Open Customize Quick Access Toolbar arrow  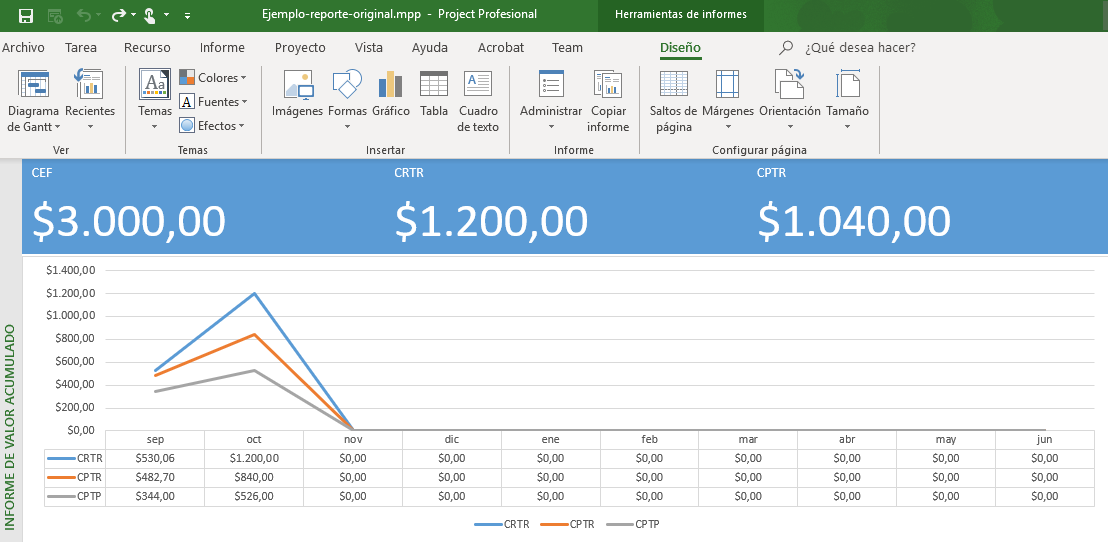pyautogui.click(x=187, y=15)
